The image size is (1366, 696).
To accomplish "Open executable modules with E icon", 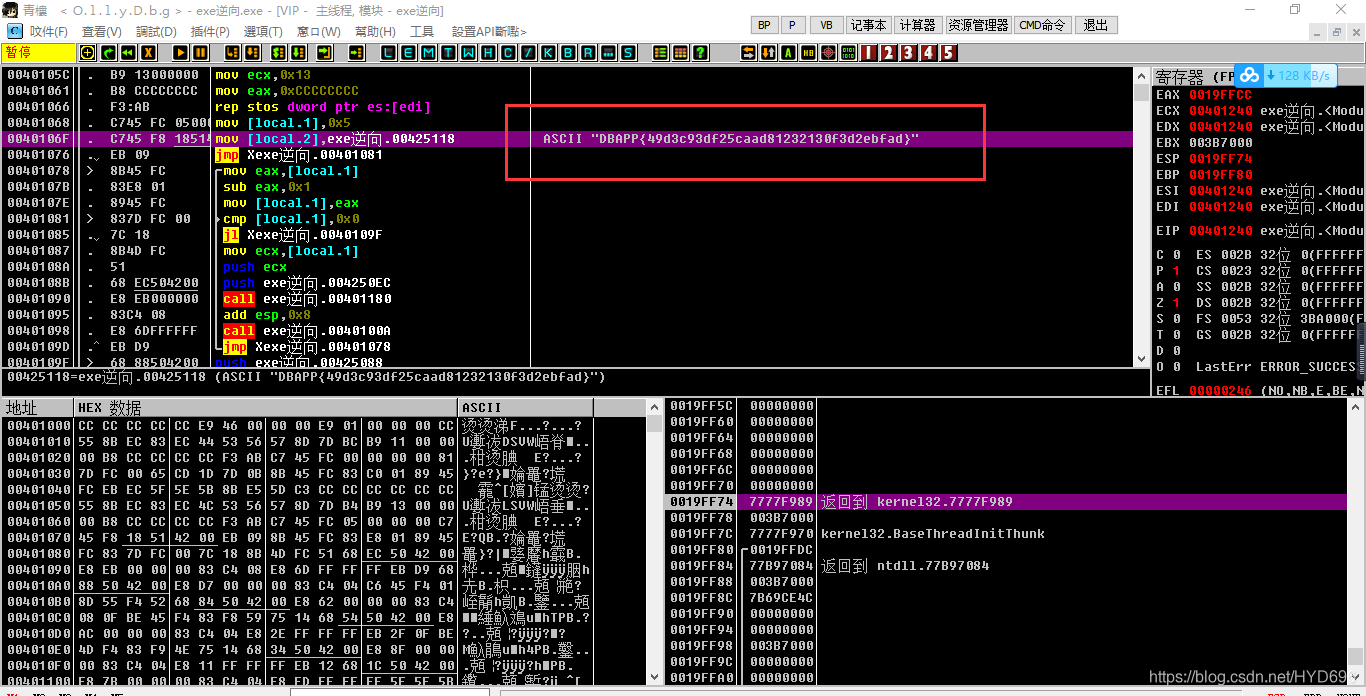I will tap(408, 52).
